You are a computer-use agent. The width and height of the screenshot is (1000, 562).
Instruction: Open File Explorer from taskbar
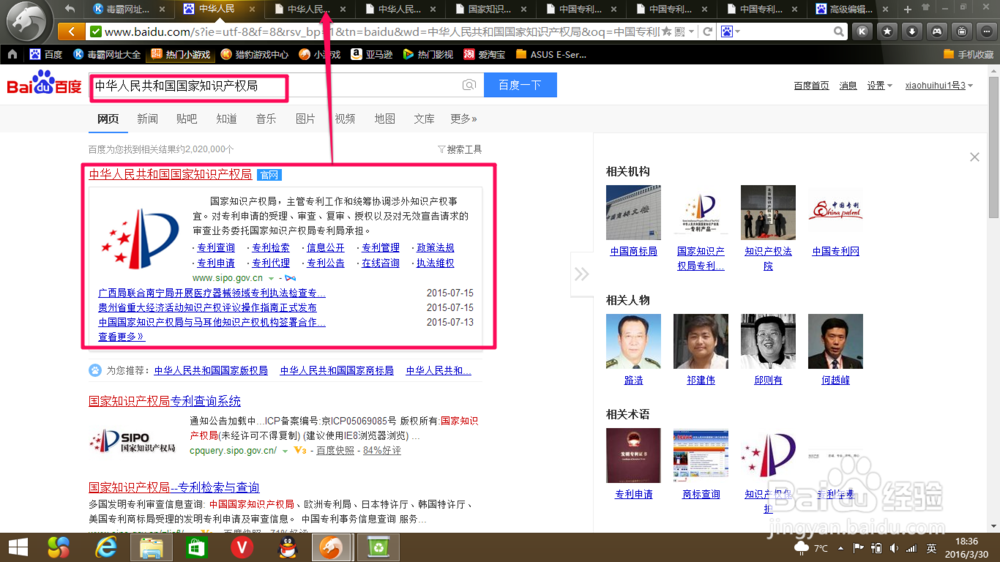click(x=151, y=547)
